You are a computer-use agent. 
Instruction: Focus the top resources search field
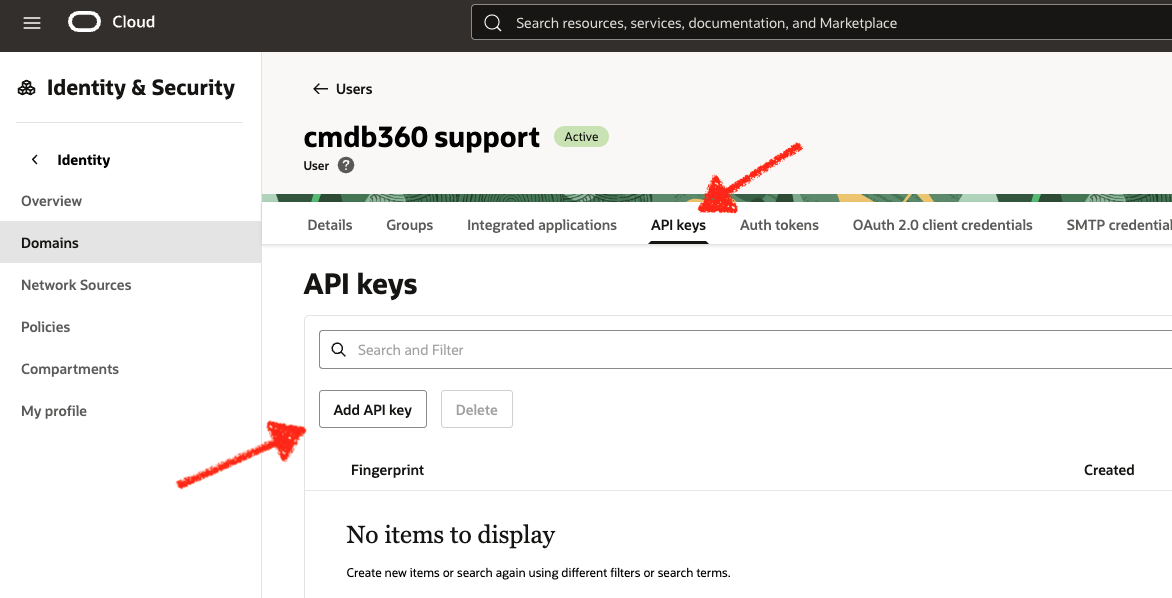(821, 23)
